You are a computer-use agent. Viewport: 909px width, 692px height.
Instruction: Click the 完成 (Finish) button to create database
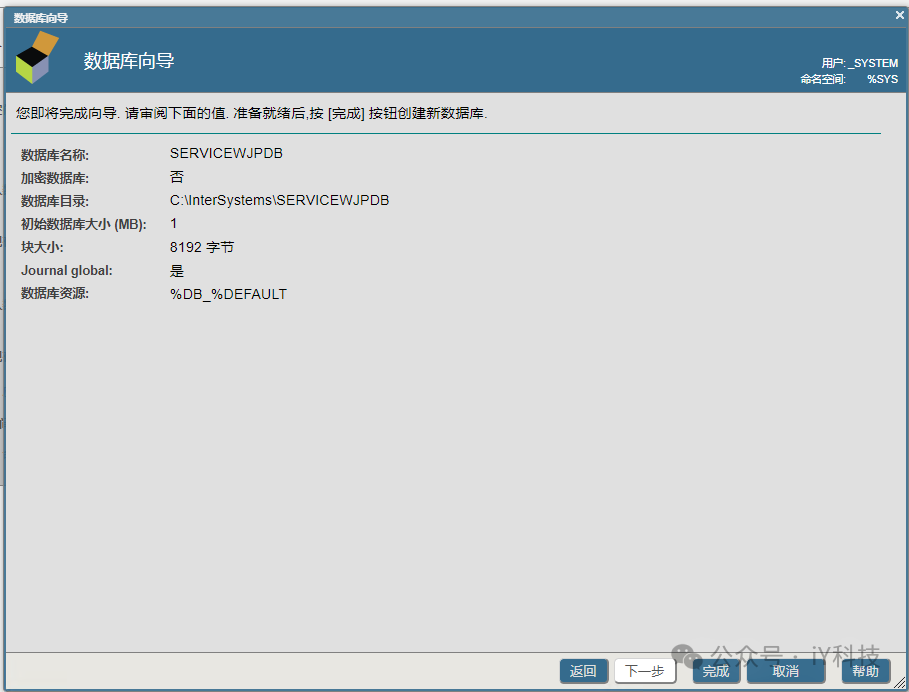coord(716,671)
